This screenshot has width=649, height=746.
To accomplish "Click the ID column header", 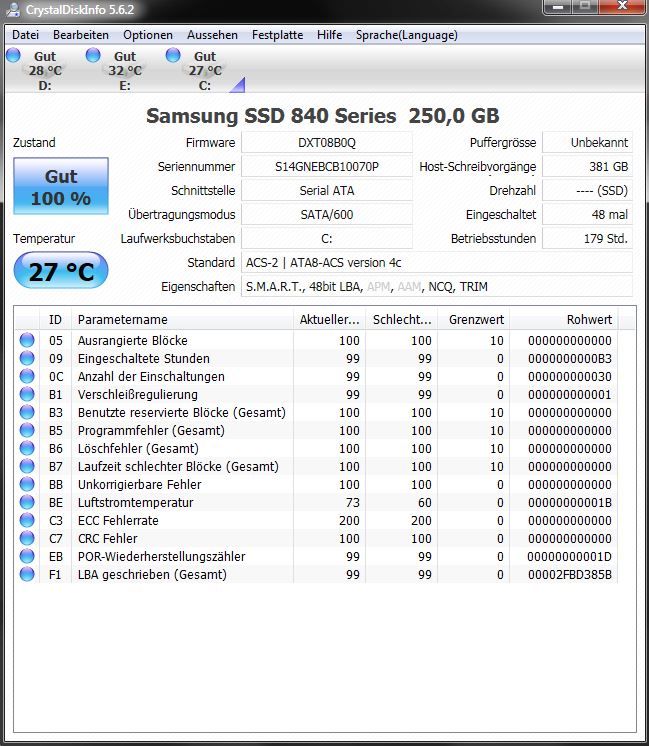I will click(55, 319).
